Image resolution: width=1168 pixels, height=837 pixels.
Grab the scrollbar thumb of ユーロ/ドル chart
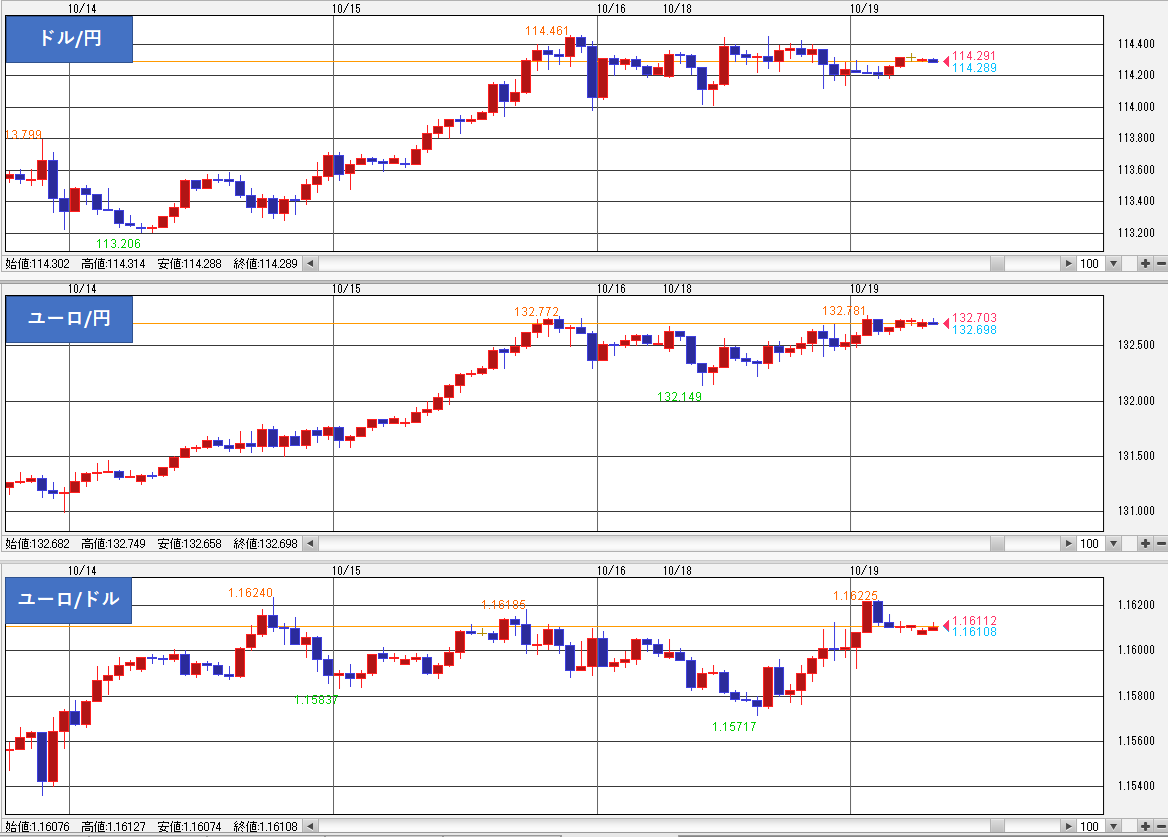click(x=997, y=826)
